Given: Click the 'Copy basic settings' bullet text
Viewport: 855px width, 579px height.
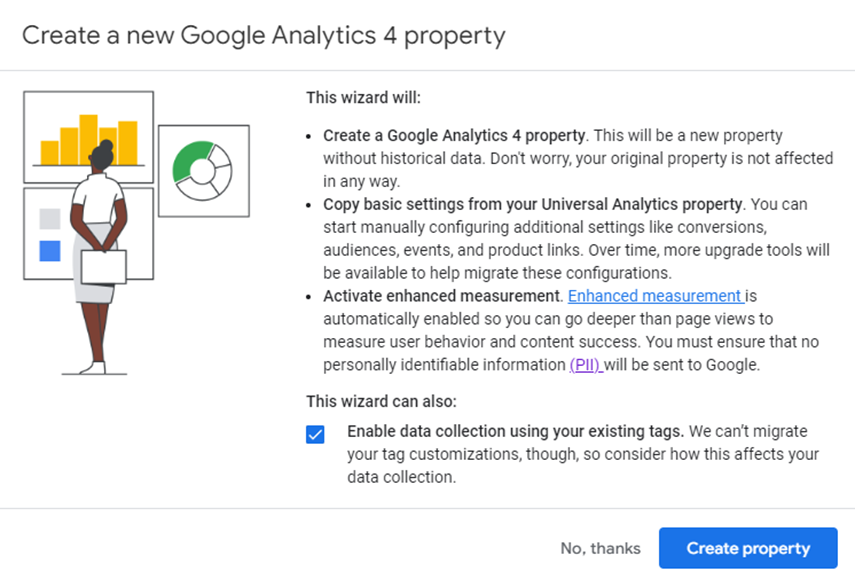Looking at the screenshot, I should tap(533, 204).
